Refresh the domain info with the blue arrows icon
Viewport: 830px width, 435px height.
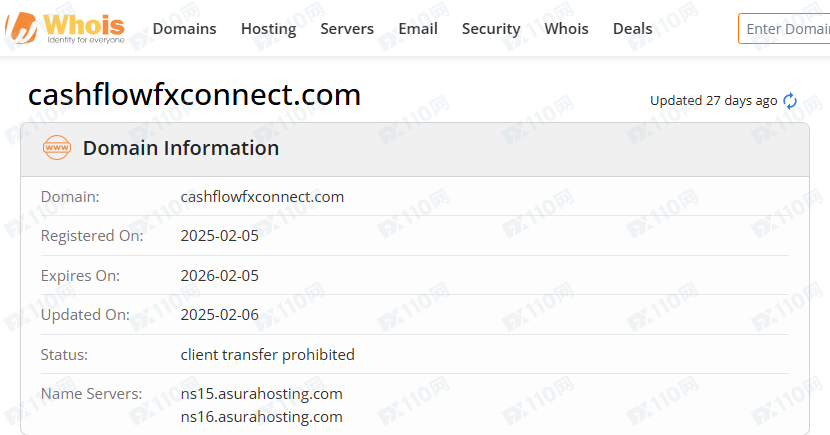tap(790, 101)
